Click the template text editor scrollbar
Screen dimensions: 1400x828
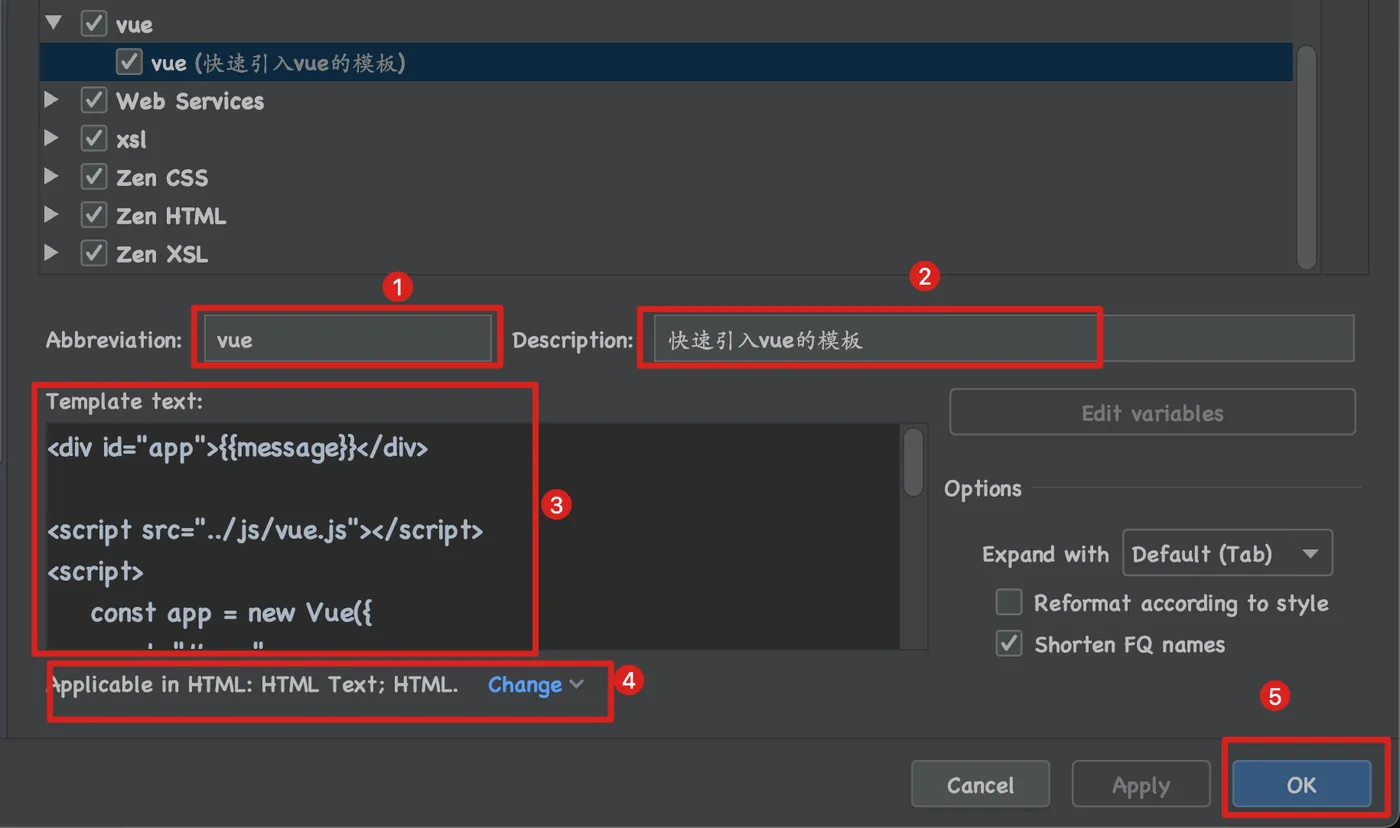[913, 463]
